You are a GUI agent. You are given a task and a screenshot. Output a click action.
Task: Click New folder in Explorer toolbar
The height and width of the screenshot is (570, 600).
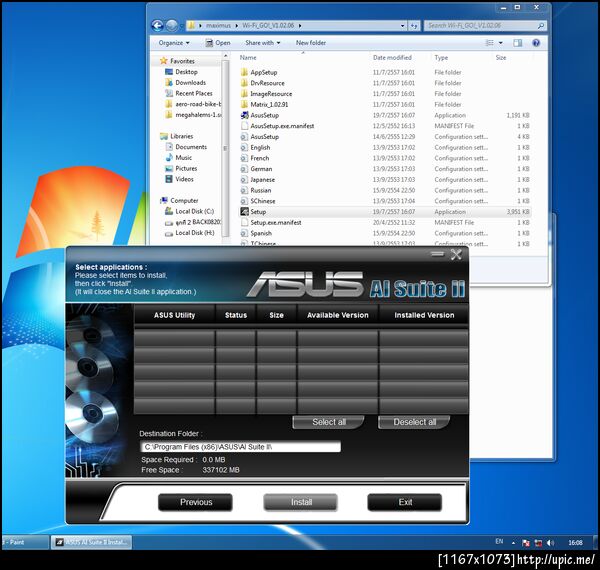311,43
